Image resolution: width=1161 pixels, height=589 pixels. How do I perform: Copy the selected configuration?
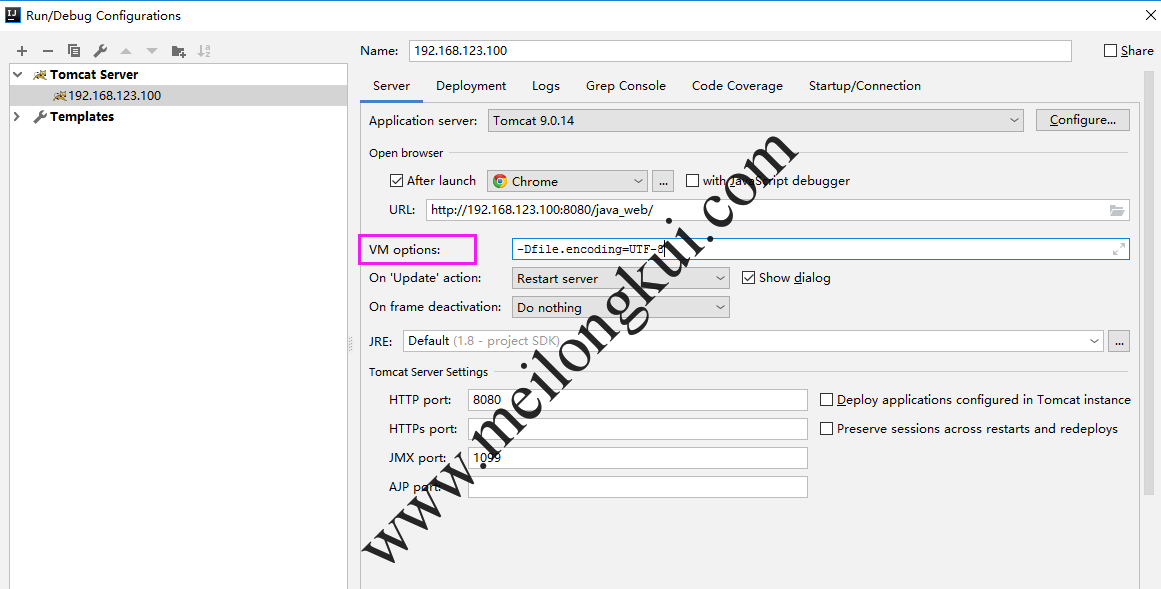(x=74, y=51)
